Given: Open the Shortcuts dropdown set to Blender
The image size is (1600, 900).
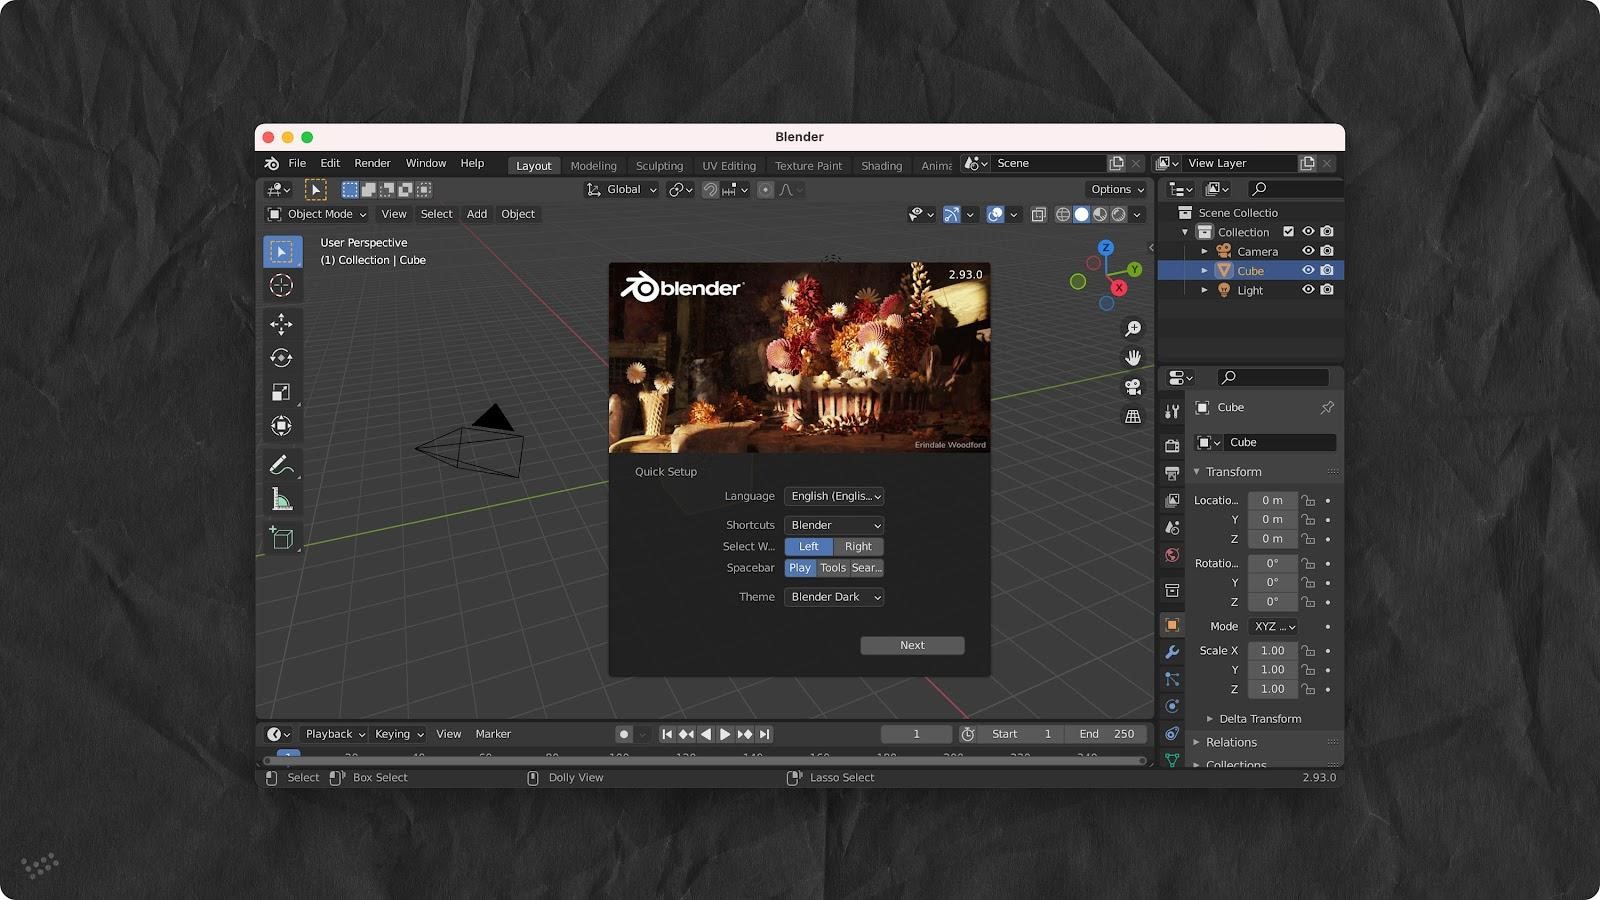Looking at the screenshot, I should (x=834, y=525).
